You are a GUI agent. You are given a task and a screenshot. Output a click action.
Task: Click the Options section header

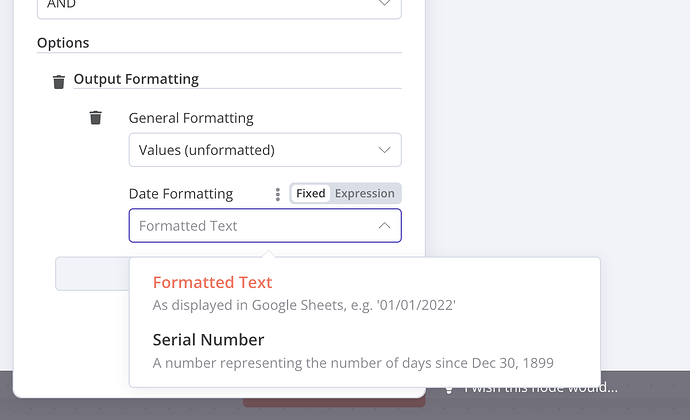pos(63,43)
